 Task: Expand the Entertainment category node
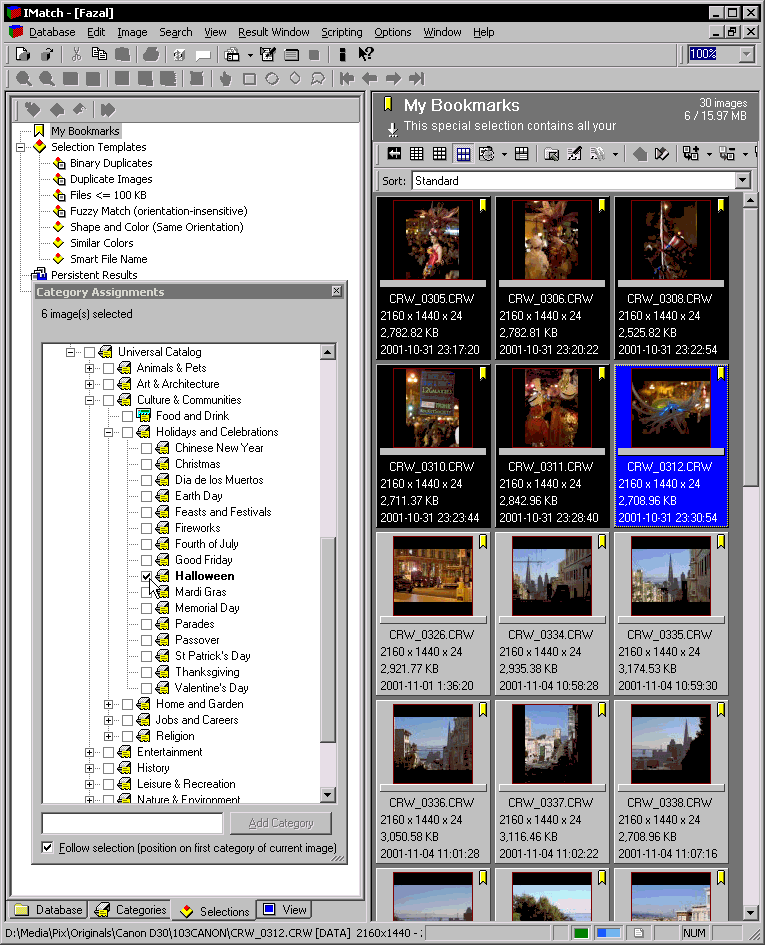(x=89, y=752)
